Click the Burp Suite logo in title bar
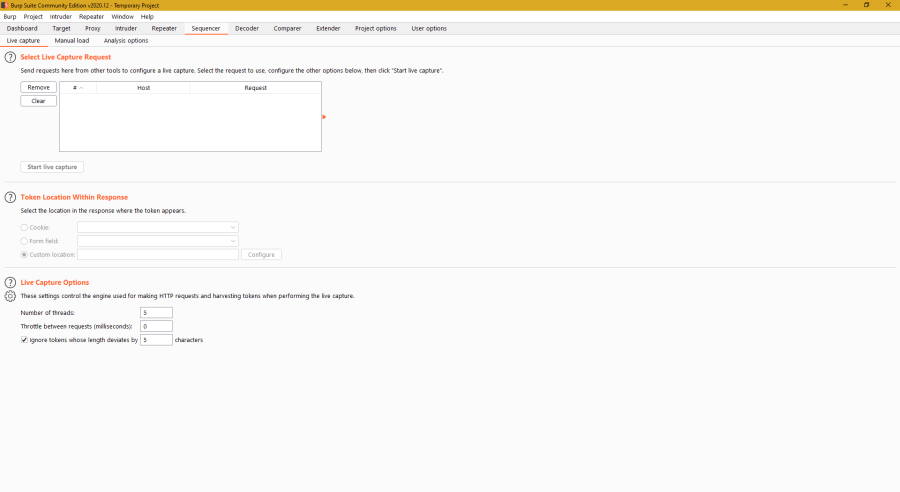This screenshot has height=492, width=900. pos(5,5)
